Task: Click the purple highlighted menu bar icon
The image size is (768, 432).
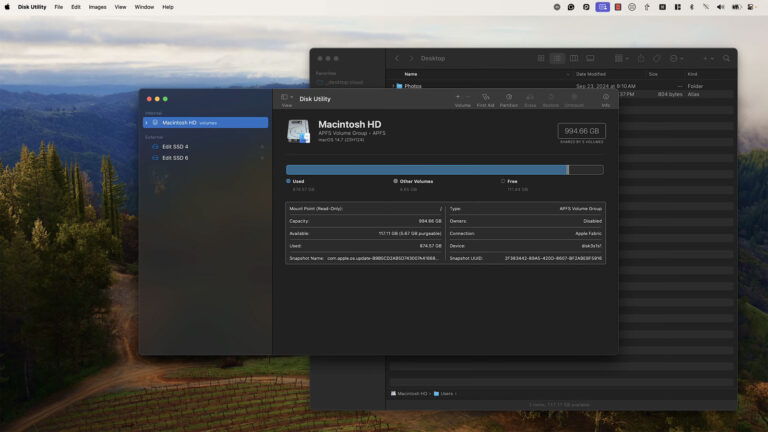Action: (602, 7)
